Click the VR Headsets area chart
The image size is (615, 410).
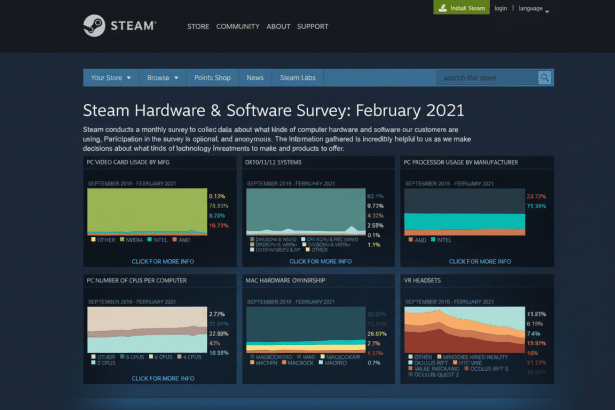pyautogui.click(x=464, y=330)
